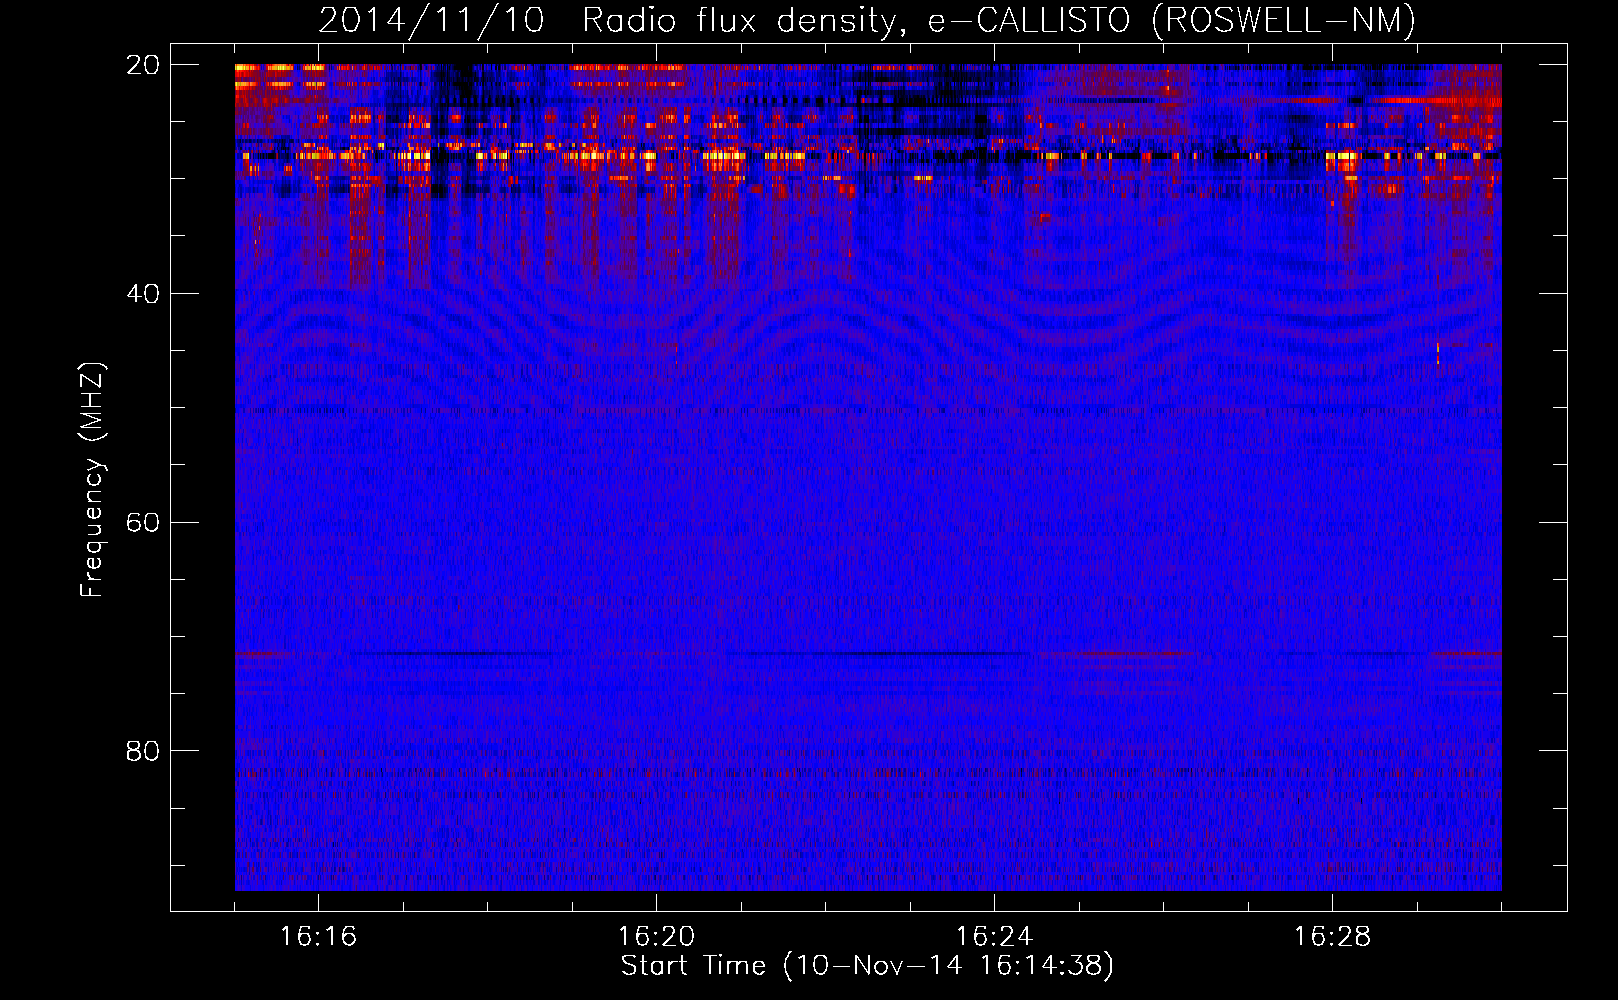The height and width of the screenshot is (1000, 1618).
Task: Select the 16:24 time axis label
Action: pos(994,937)
